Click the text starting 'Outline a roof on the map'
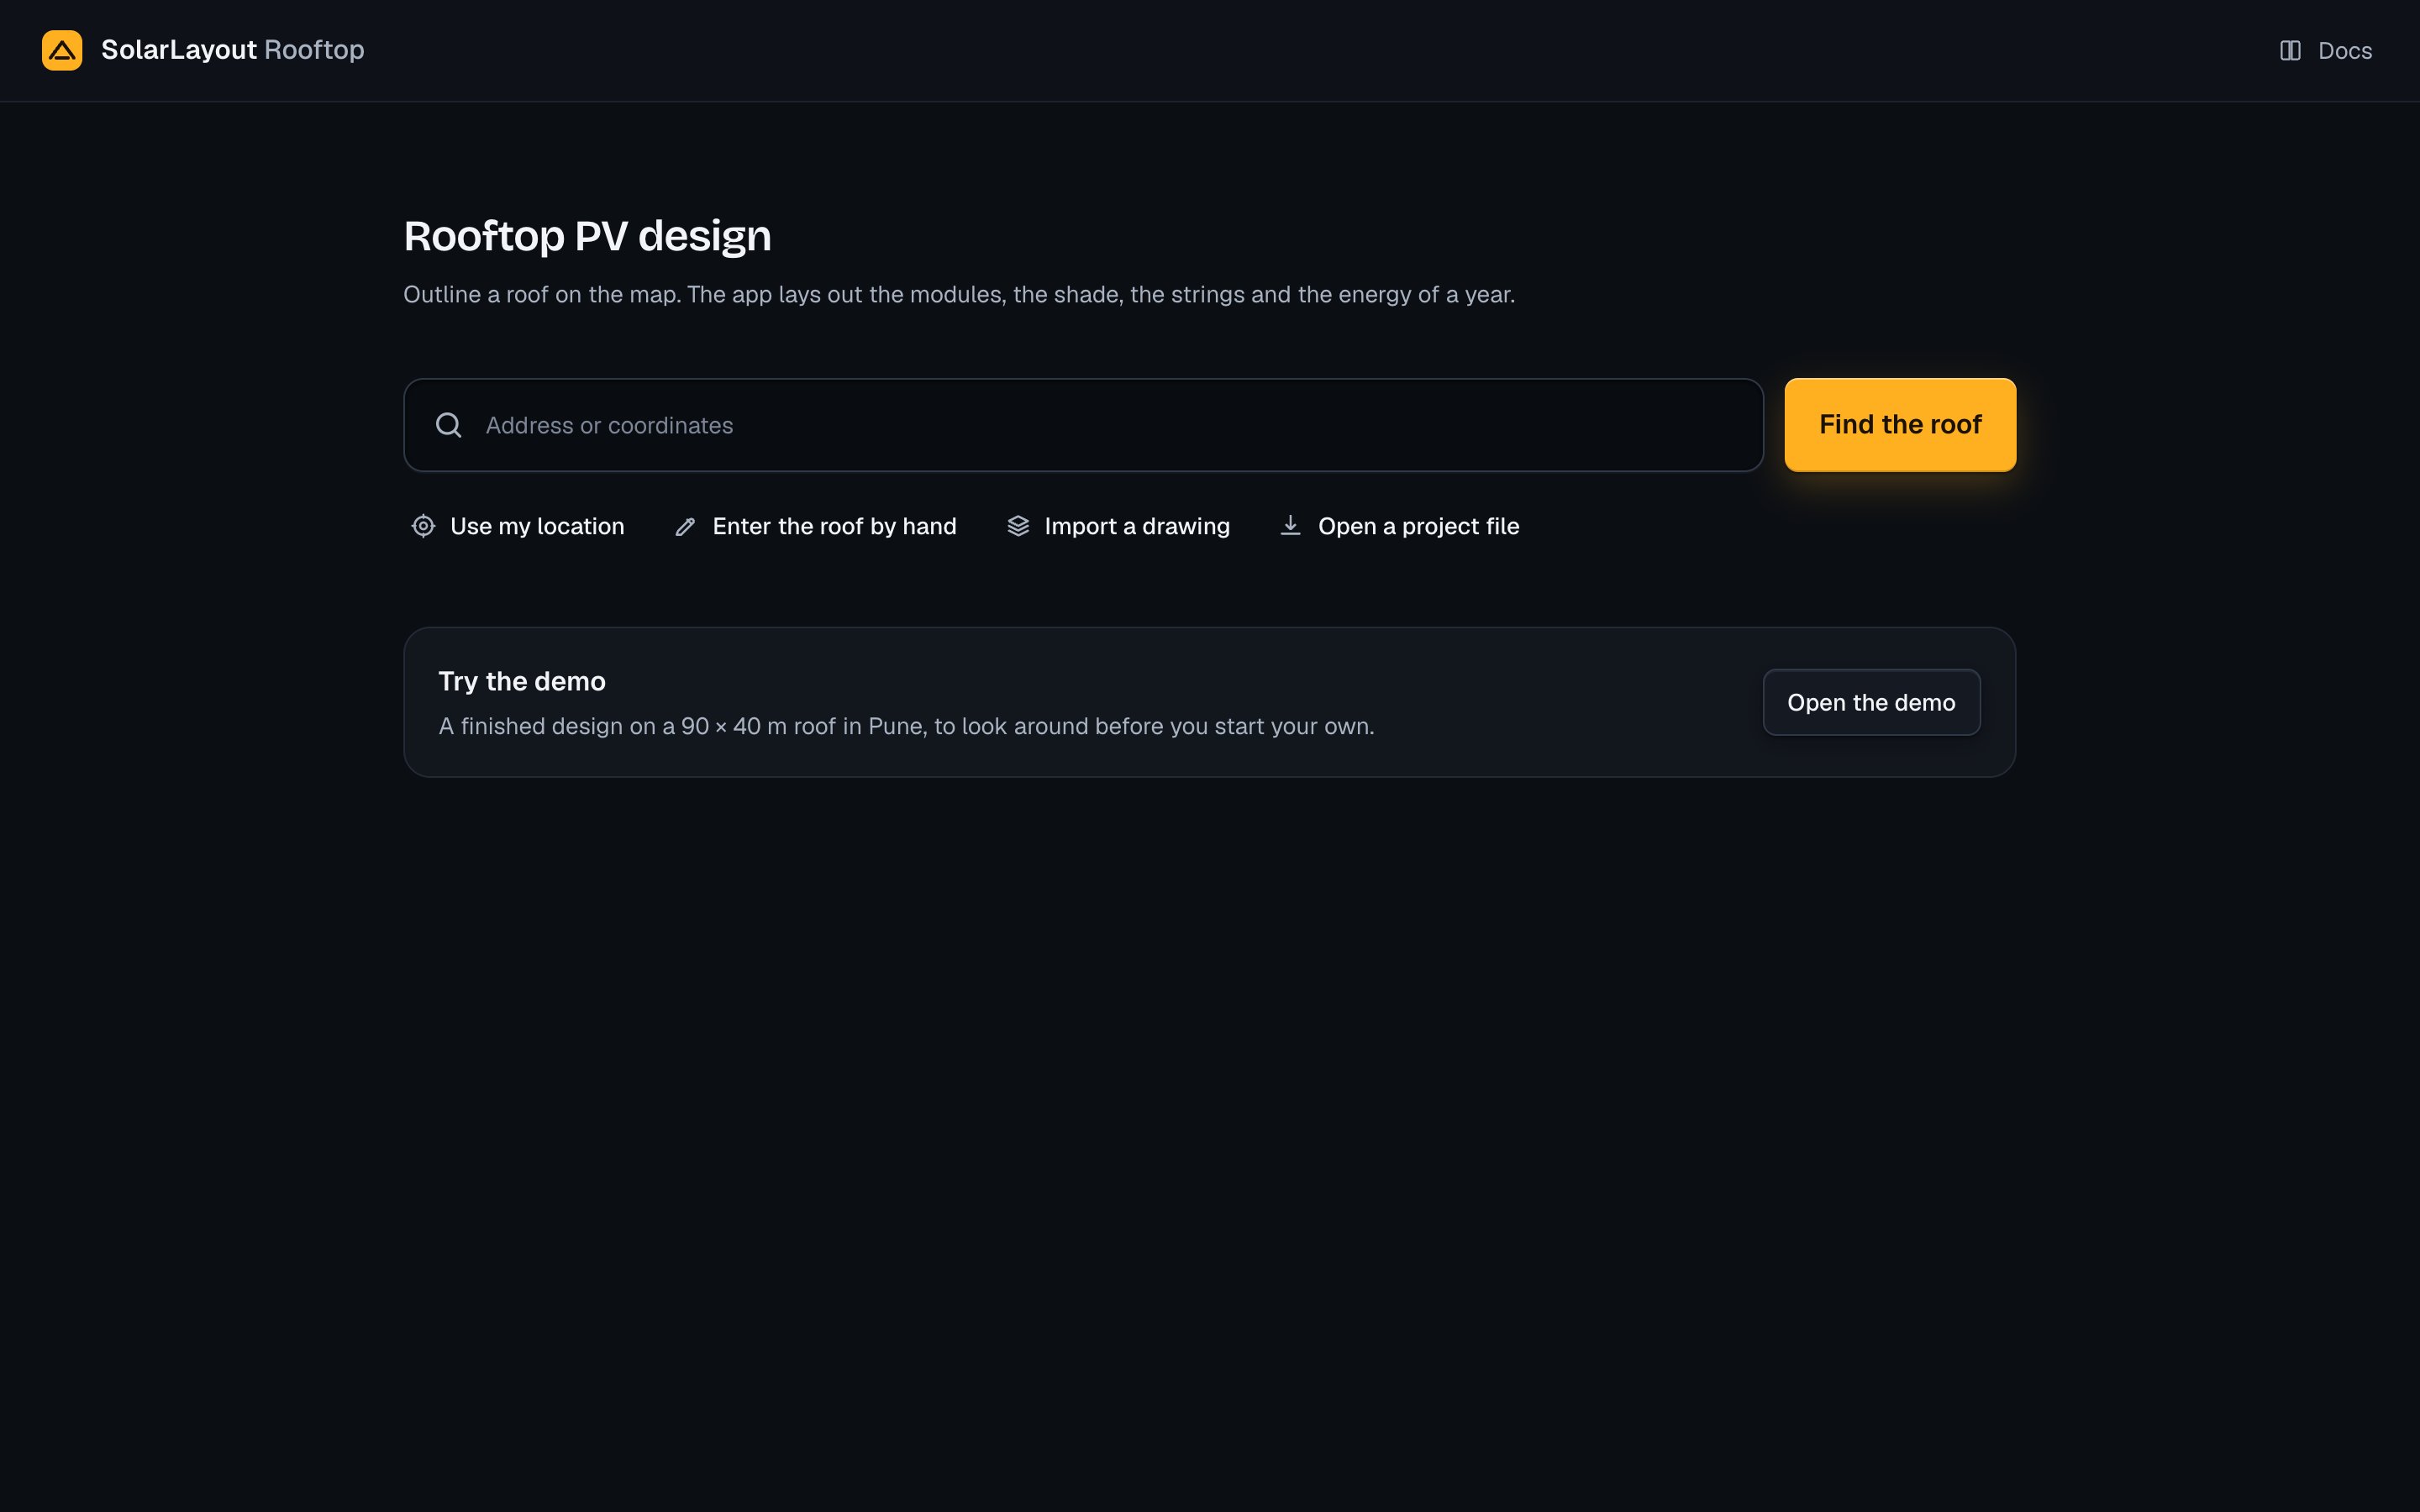The width and height of the screenshot is (2420, 1512). 959,295
